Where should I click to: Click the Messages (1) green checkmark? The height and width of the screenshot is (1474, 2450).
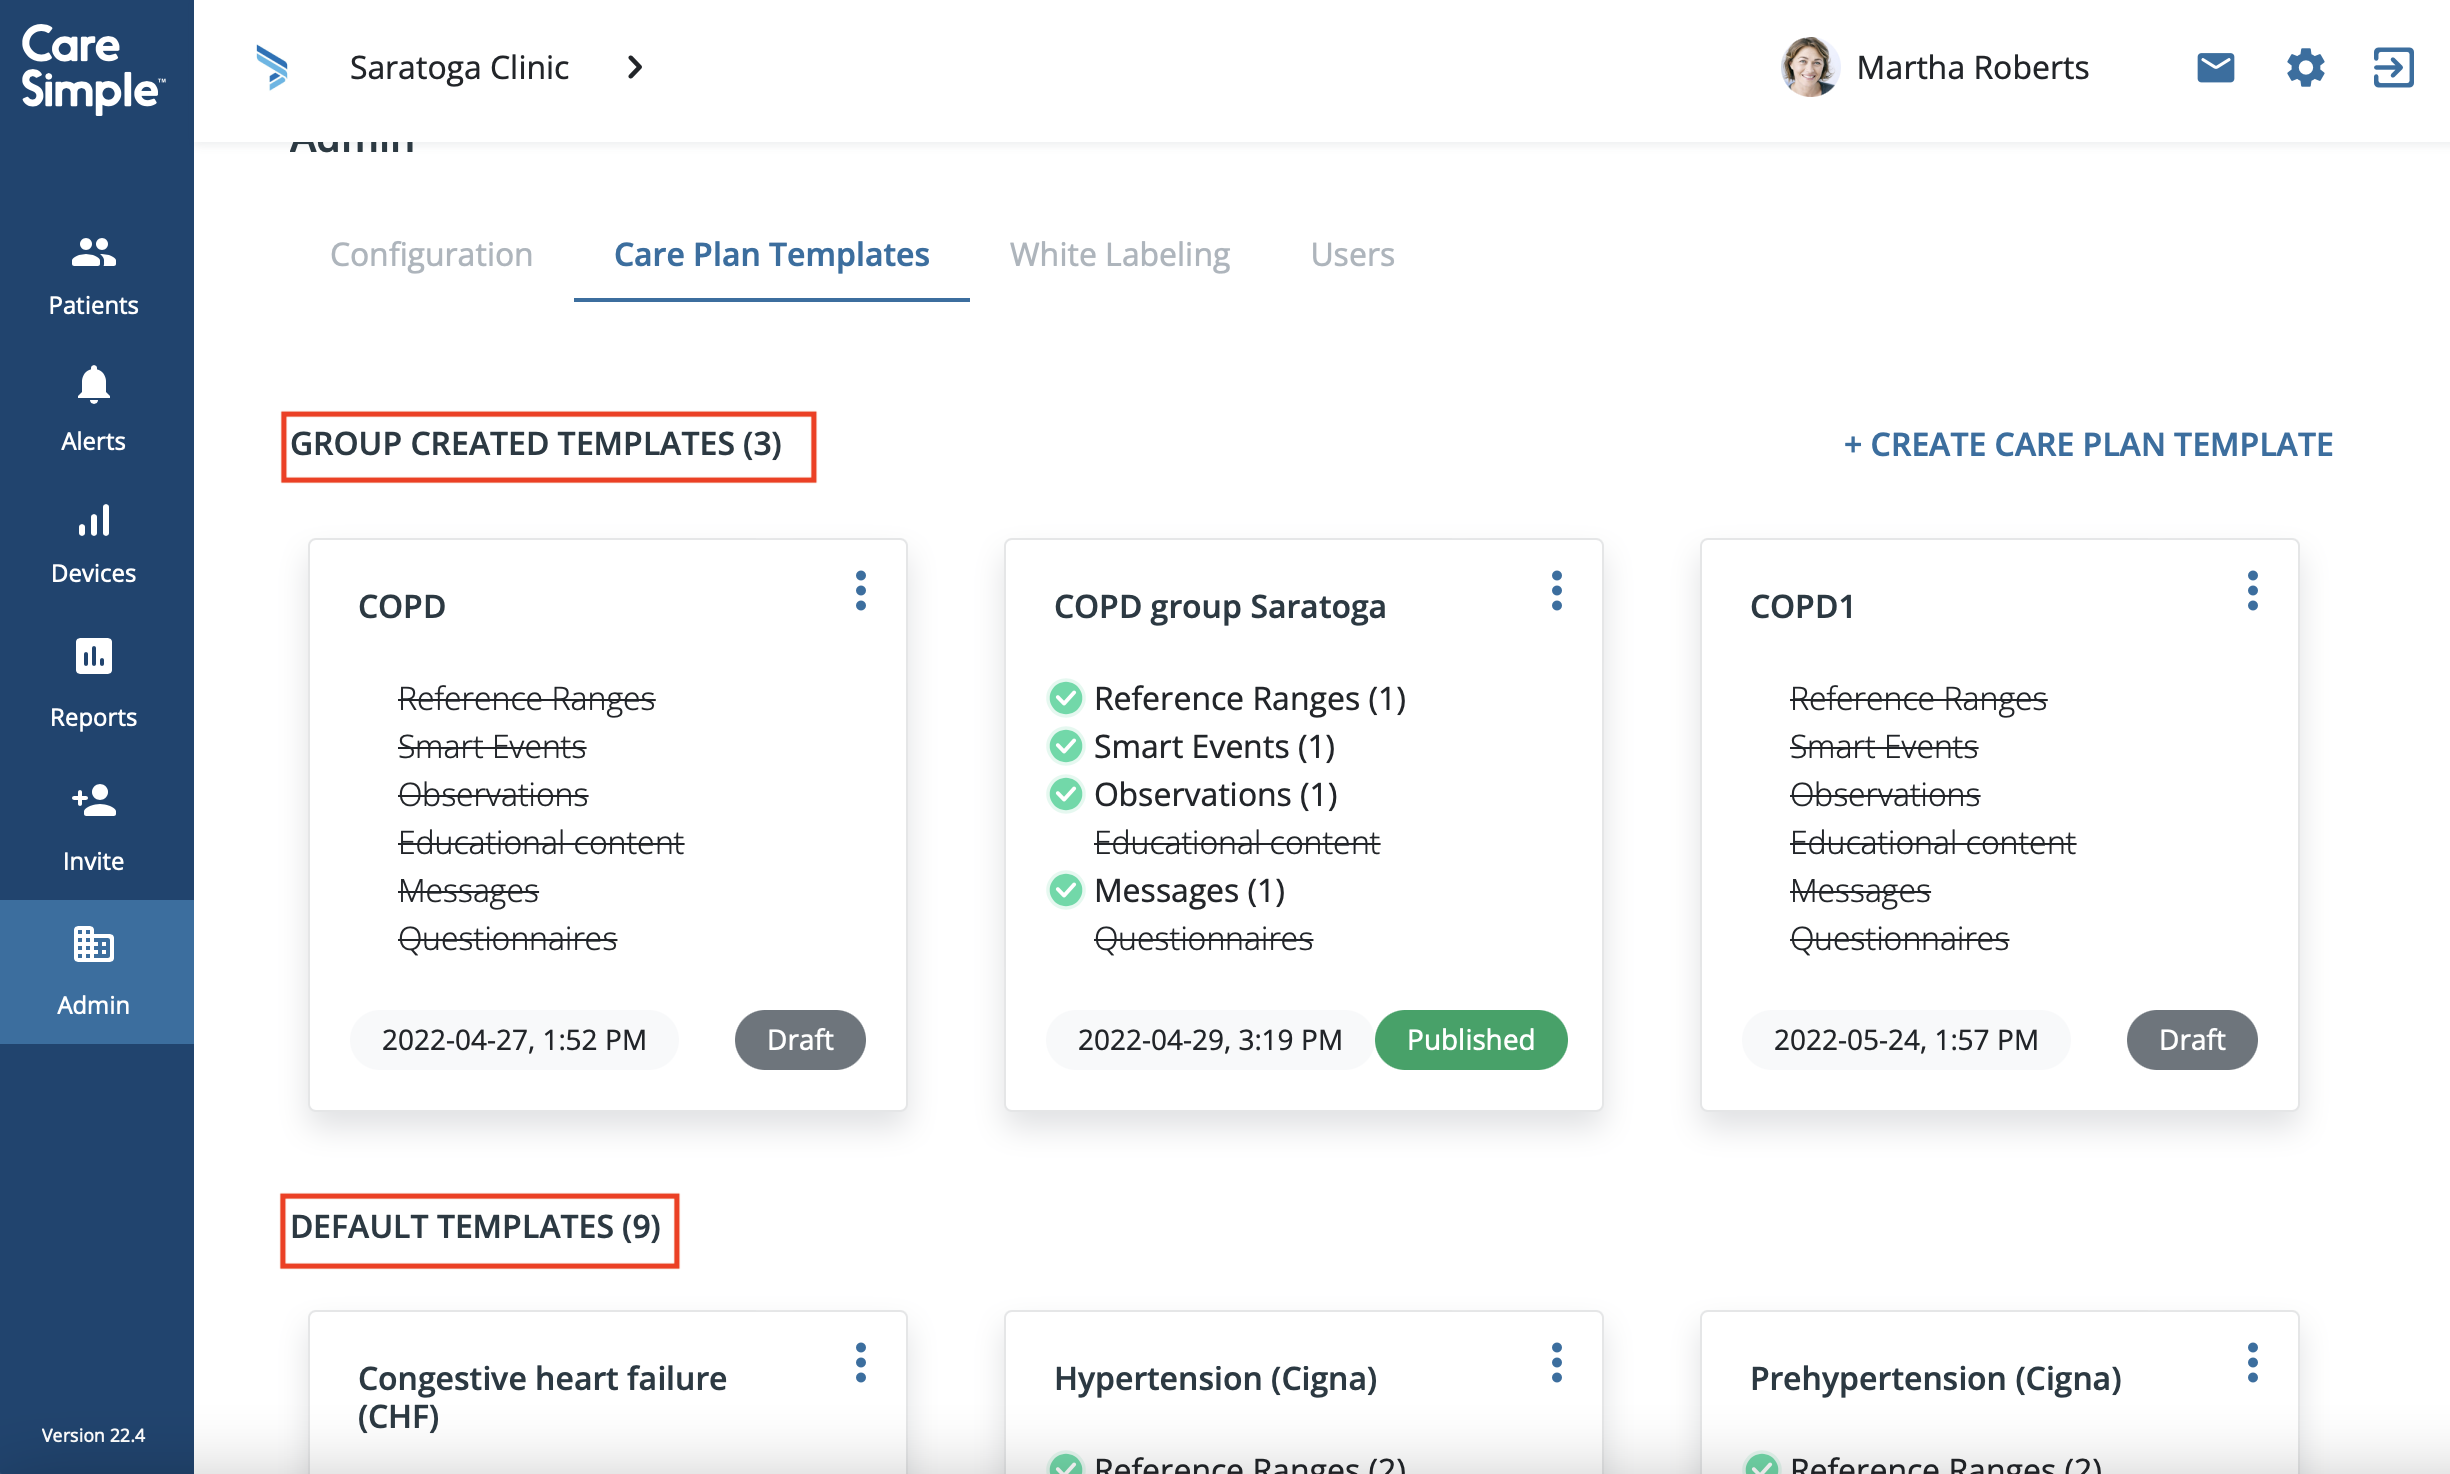pos(1066,890)
